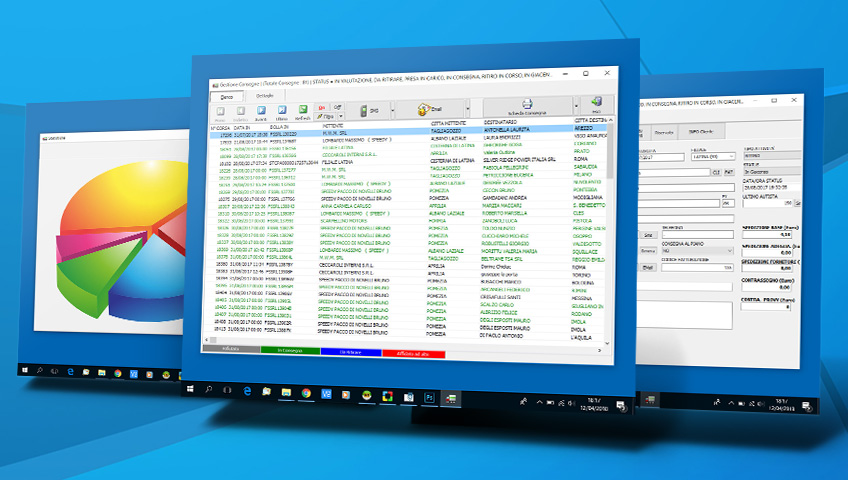Open the SMS phone button
The image size is (848, 480).
[370, 111]
